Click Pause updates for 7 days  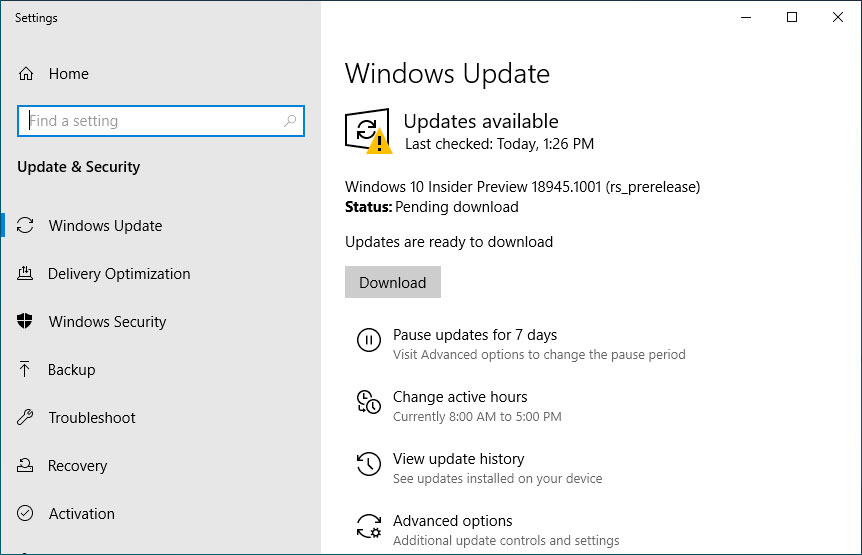point(475,335)
